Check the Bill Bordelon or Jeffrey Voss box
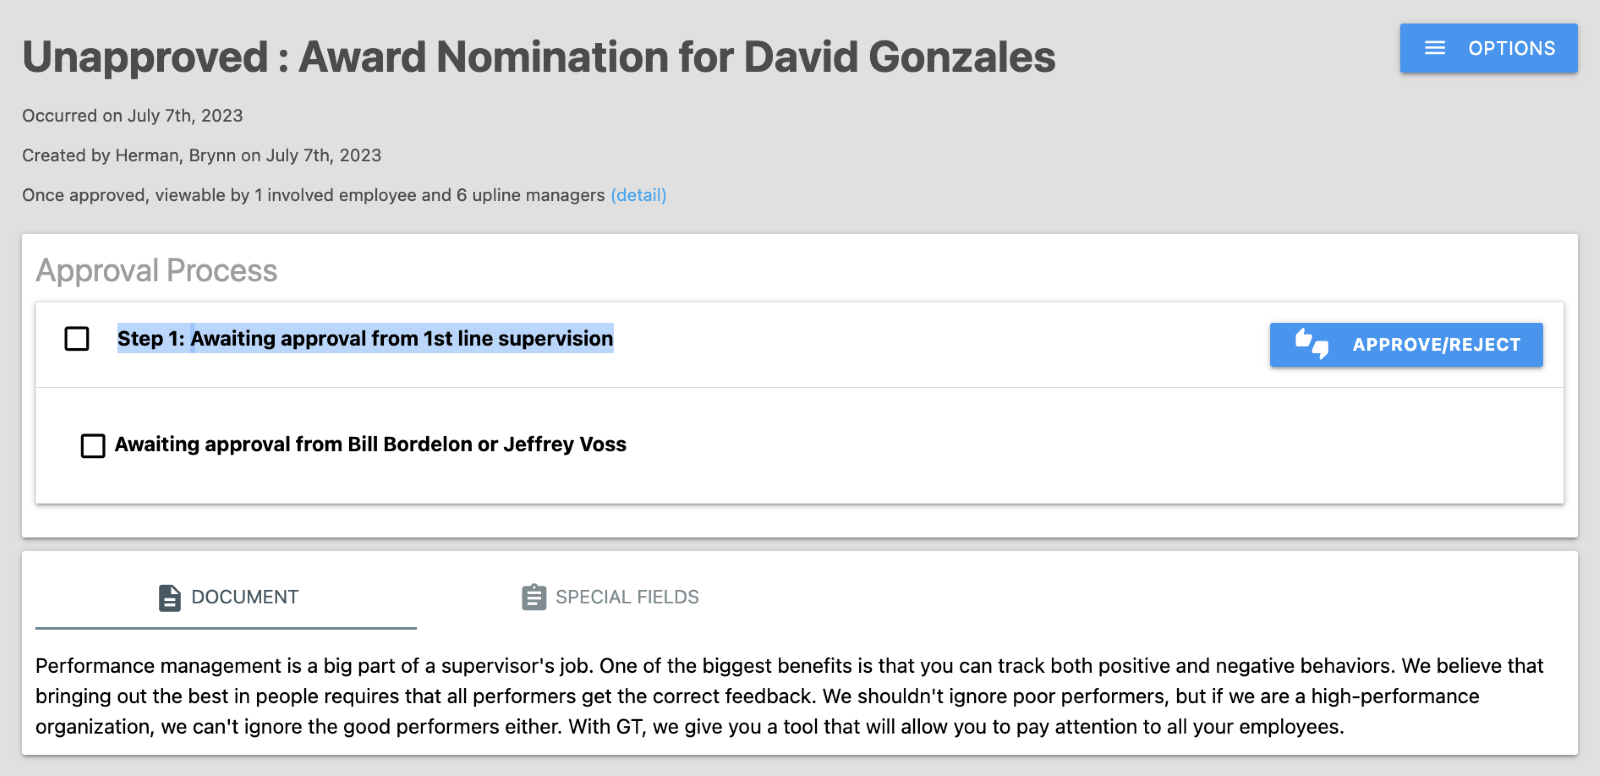This screenshot has height=776, width=1600. 93,445
